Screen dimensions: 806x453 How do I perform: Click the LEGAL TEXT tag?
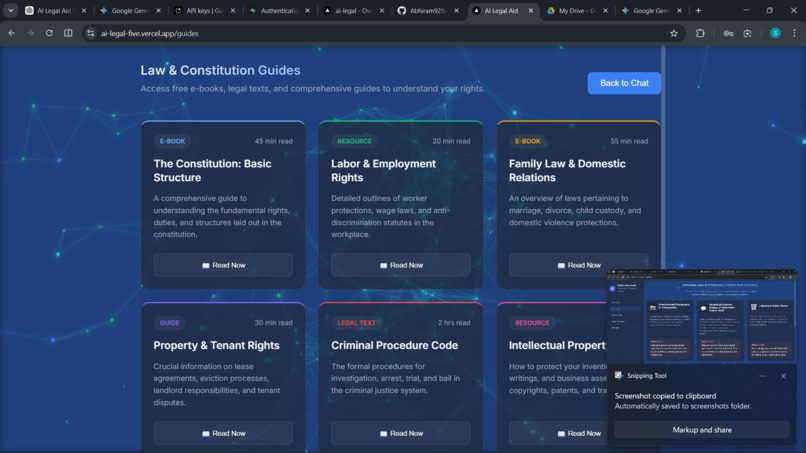tap(356, 323)
